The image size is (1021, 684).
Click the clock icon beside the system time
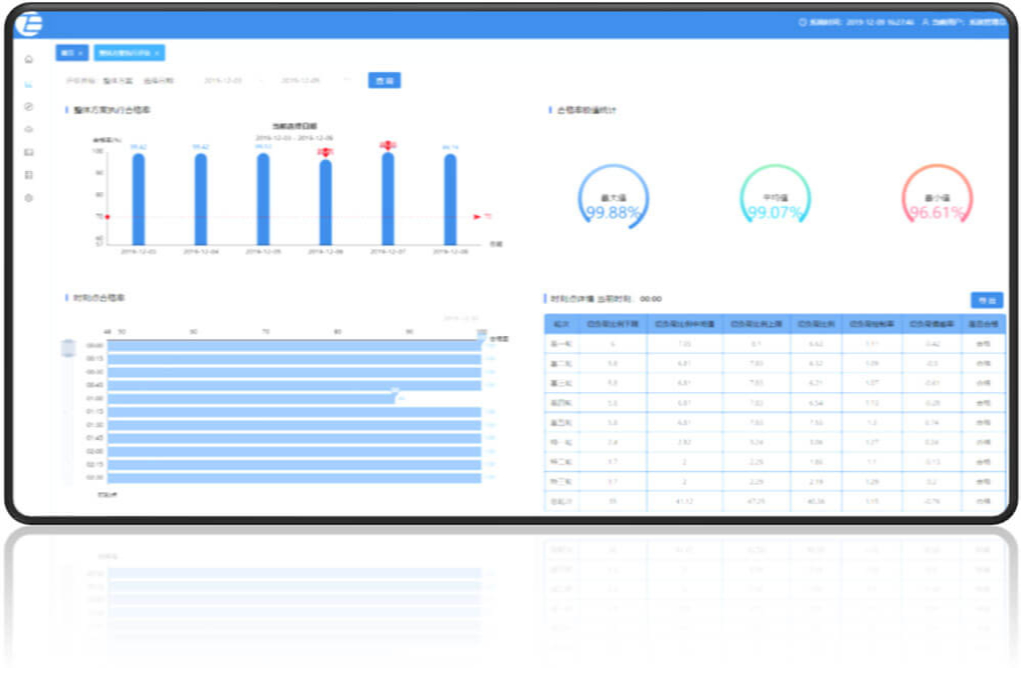coord(802,22)
